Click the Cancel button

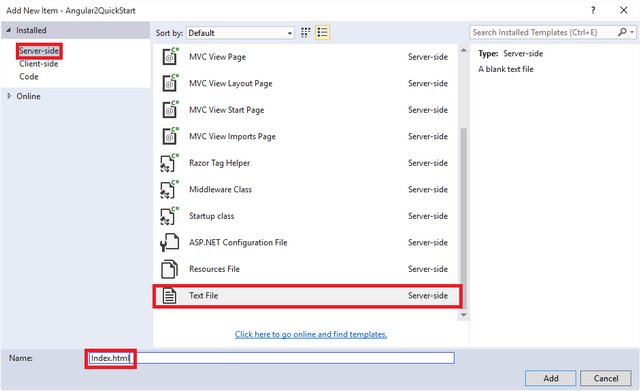point(606,378)
